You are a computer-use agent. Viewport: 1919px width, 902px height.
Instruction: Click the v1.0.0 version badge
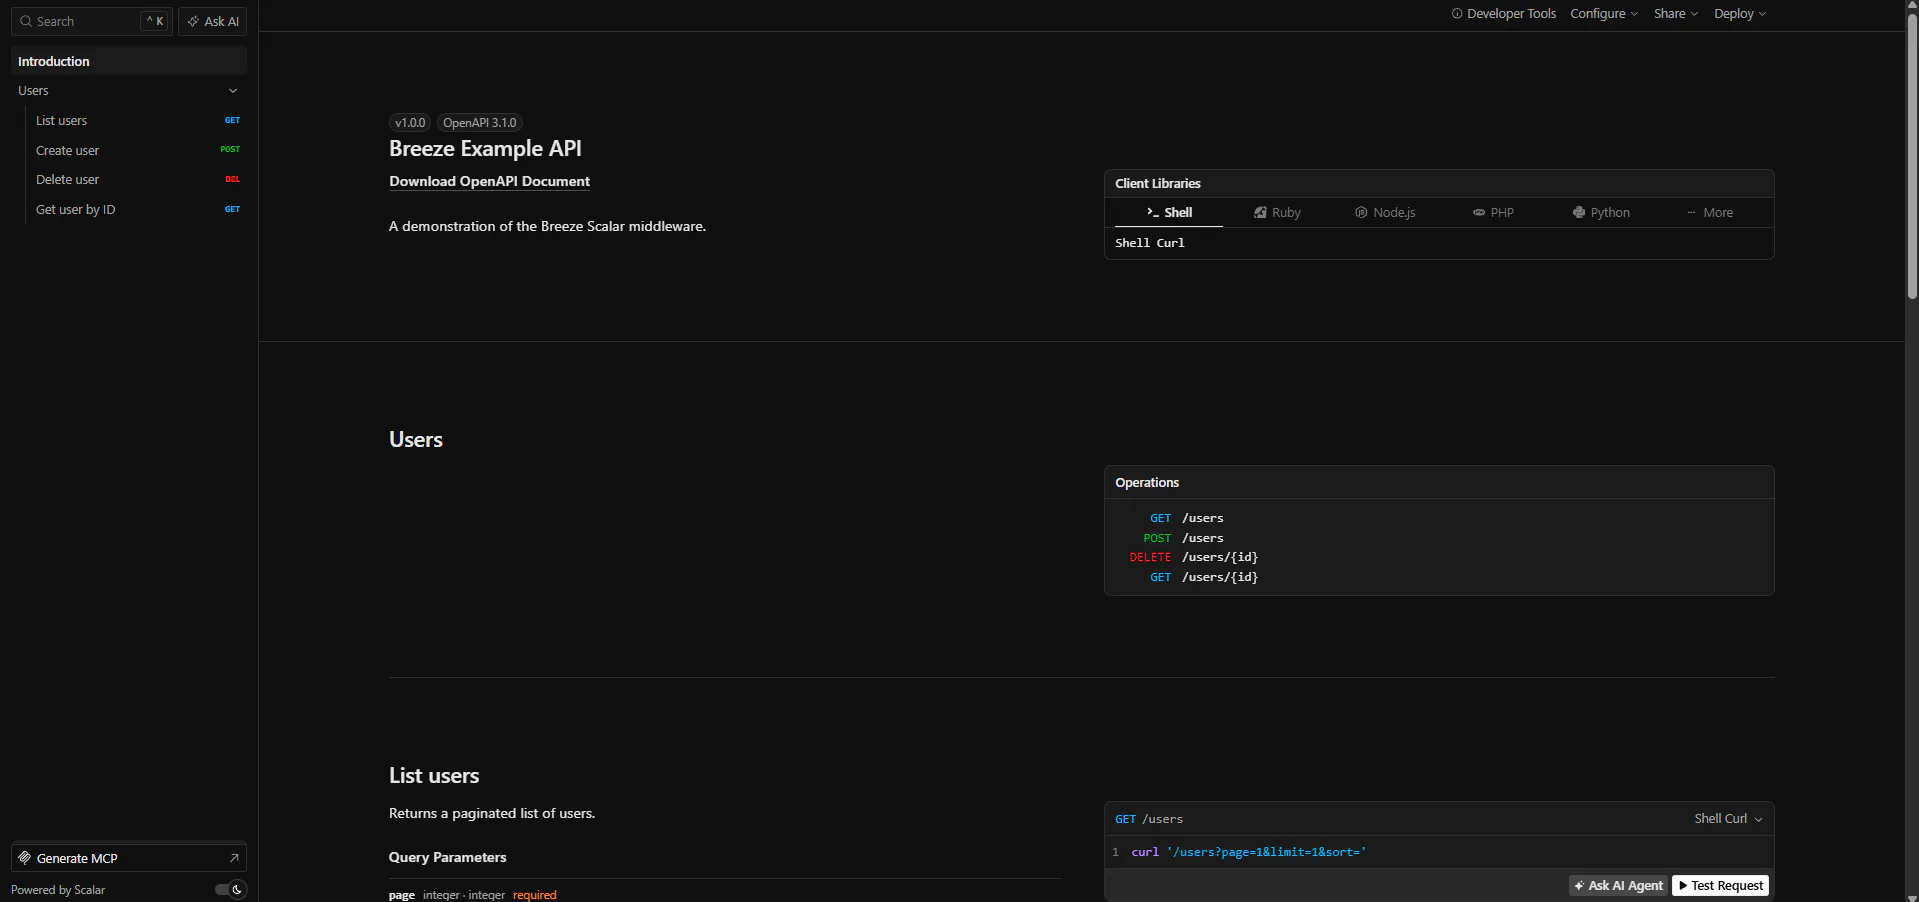click(410, 123)
